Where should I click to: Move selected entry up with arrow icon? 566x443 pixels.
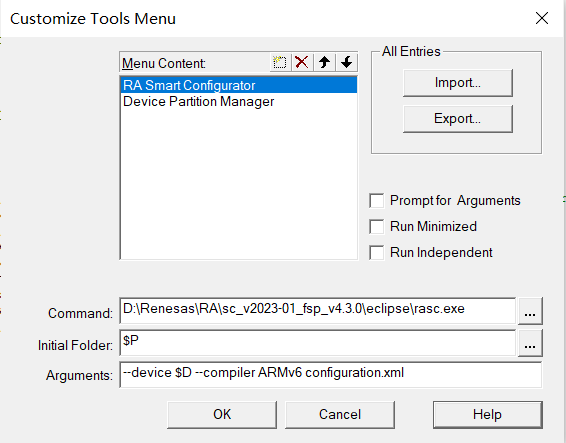pos(324,62)
